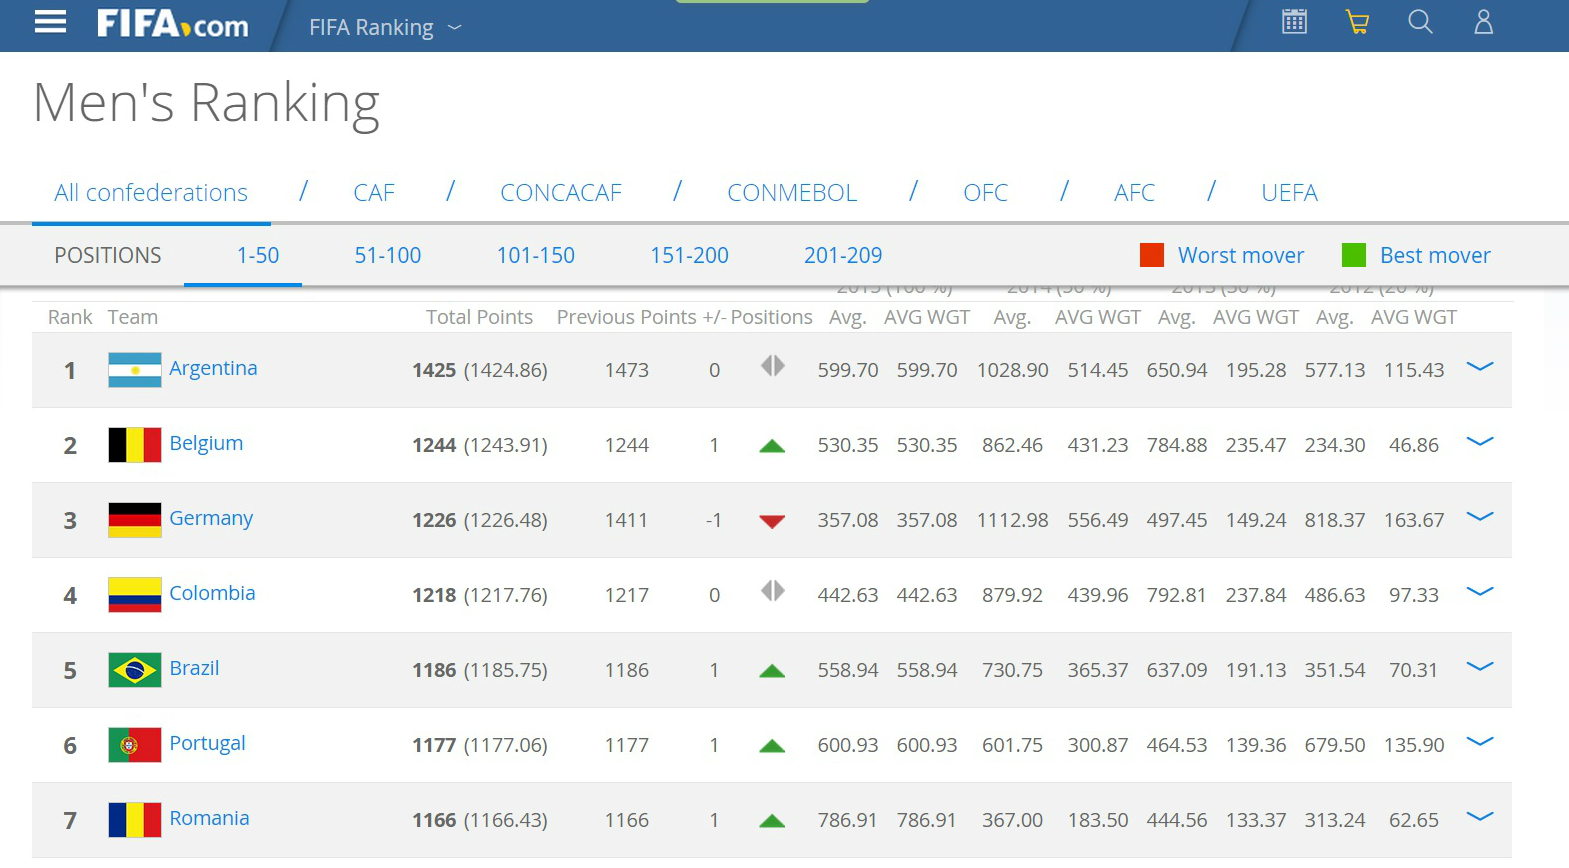Show positions 151-200
The image size is (1569, 868).
(x=689, y=256)
